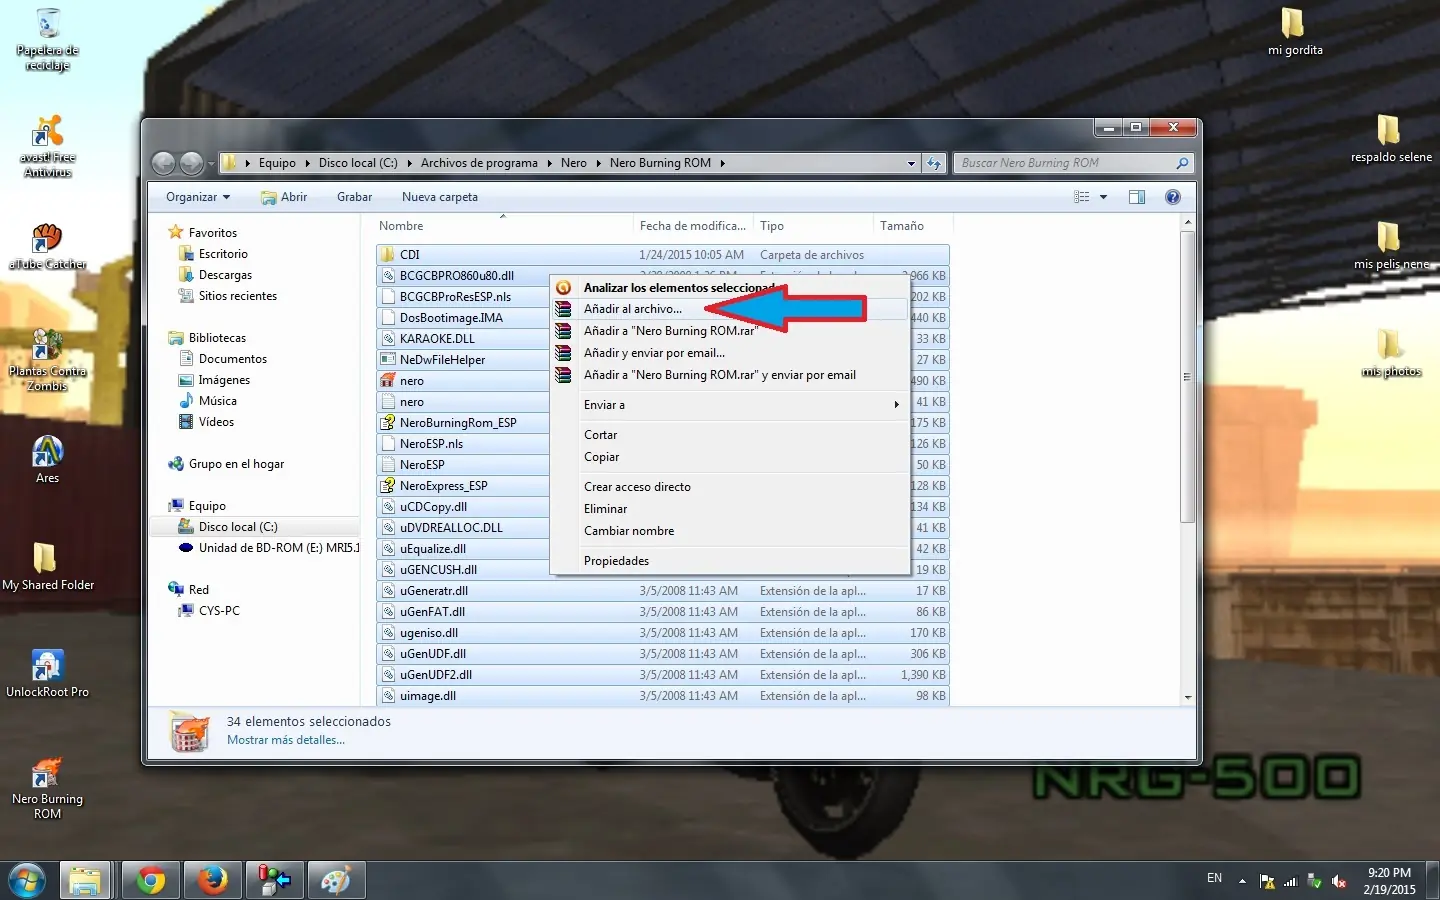This screenshot has width=1440, height=900.
Task: Choose Copiar in context menu
Action: [730, 457]
